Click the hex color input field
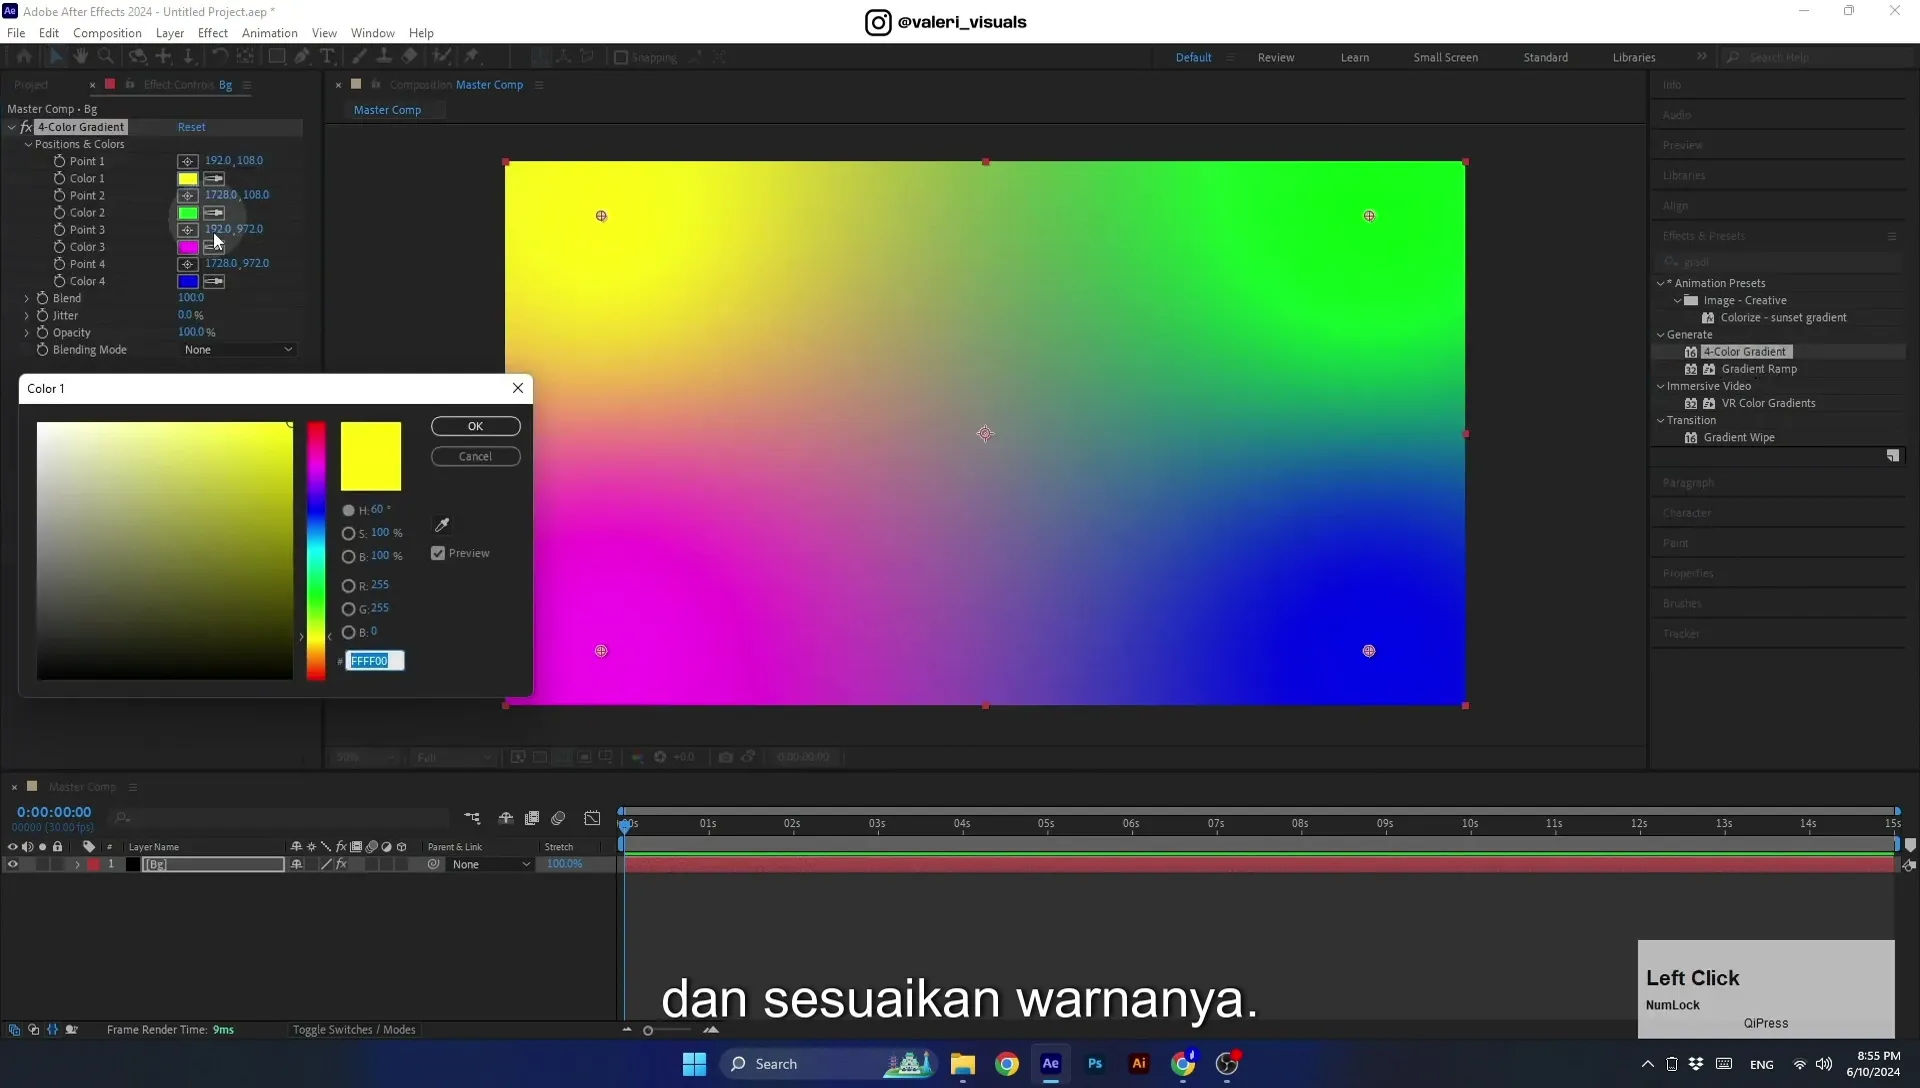Viewport: 1920px width, 1088px height. (375, 661)
